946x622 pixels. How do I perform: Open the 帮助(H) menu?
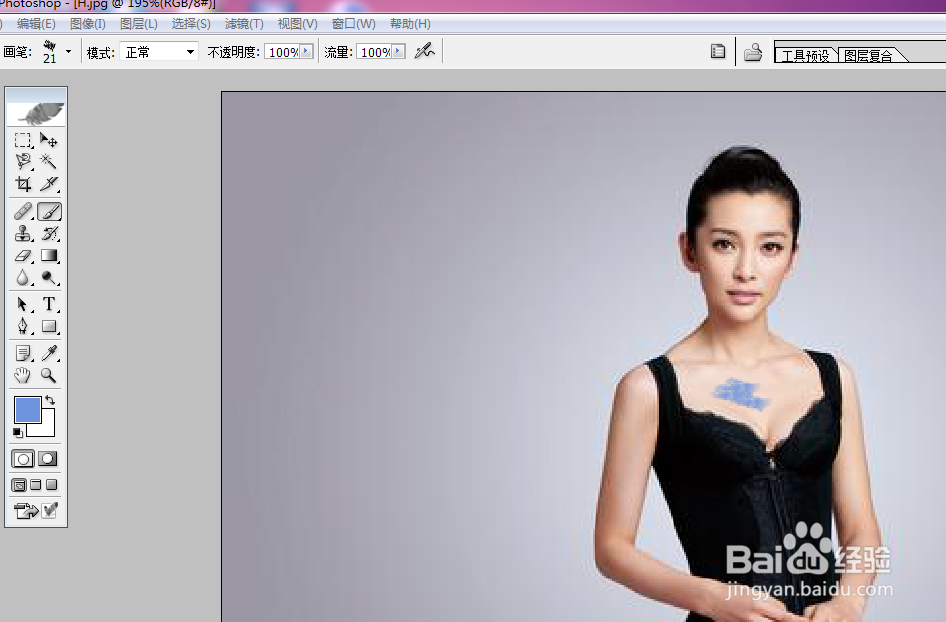point(410,24)
